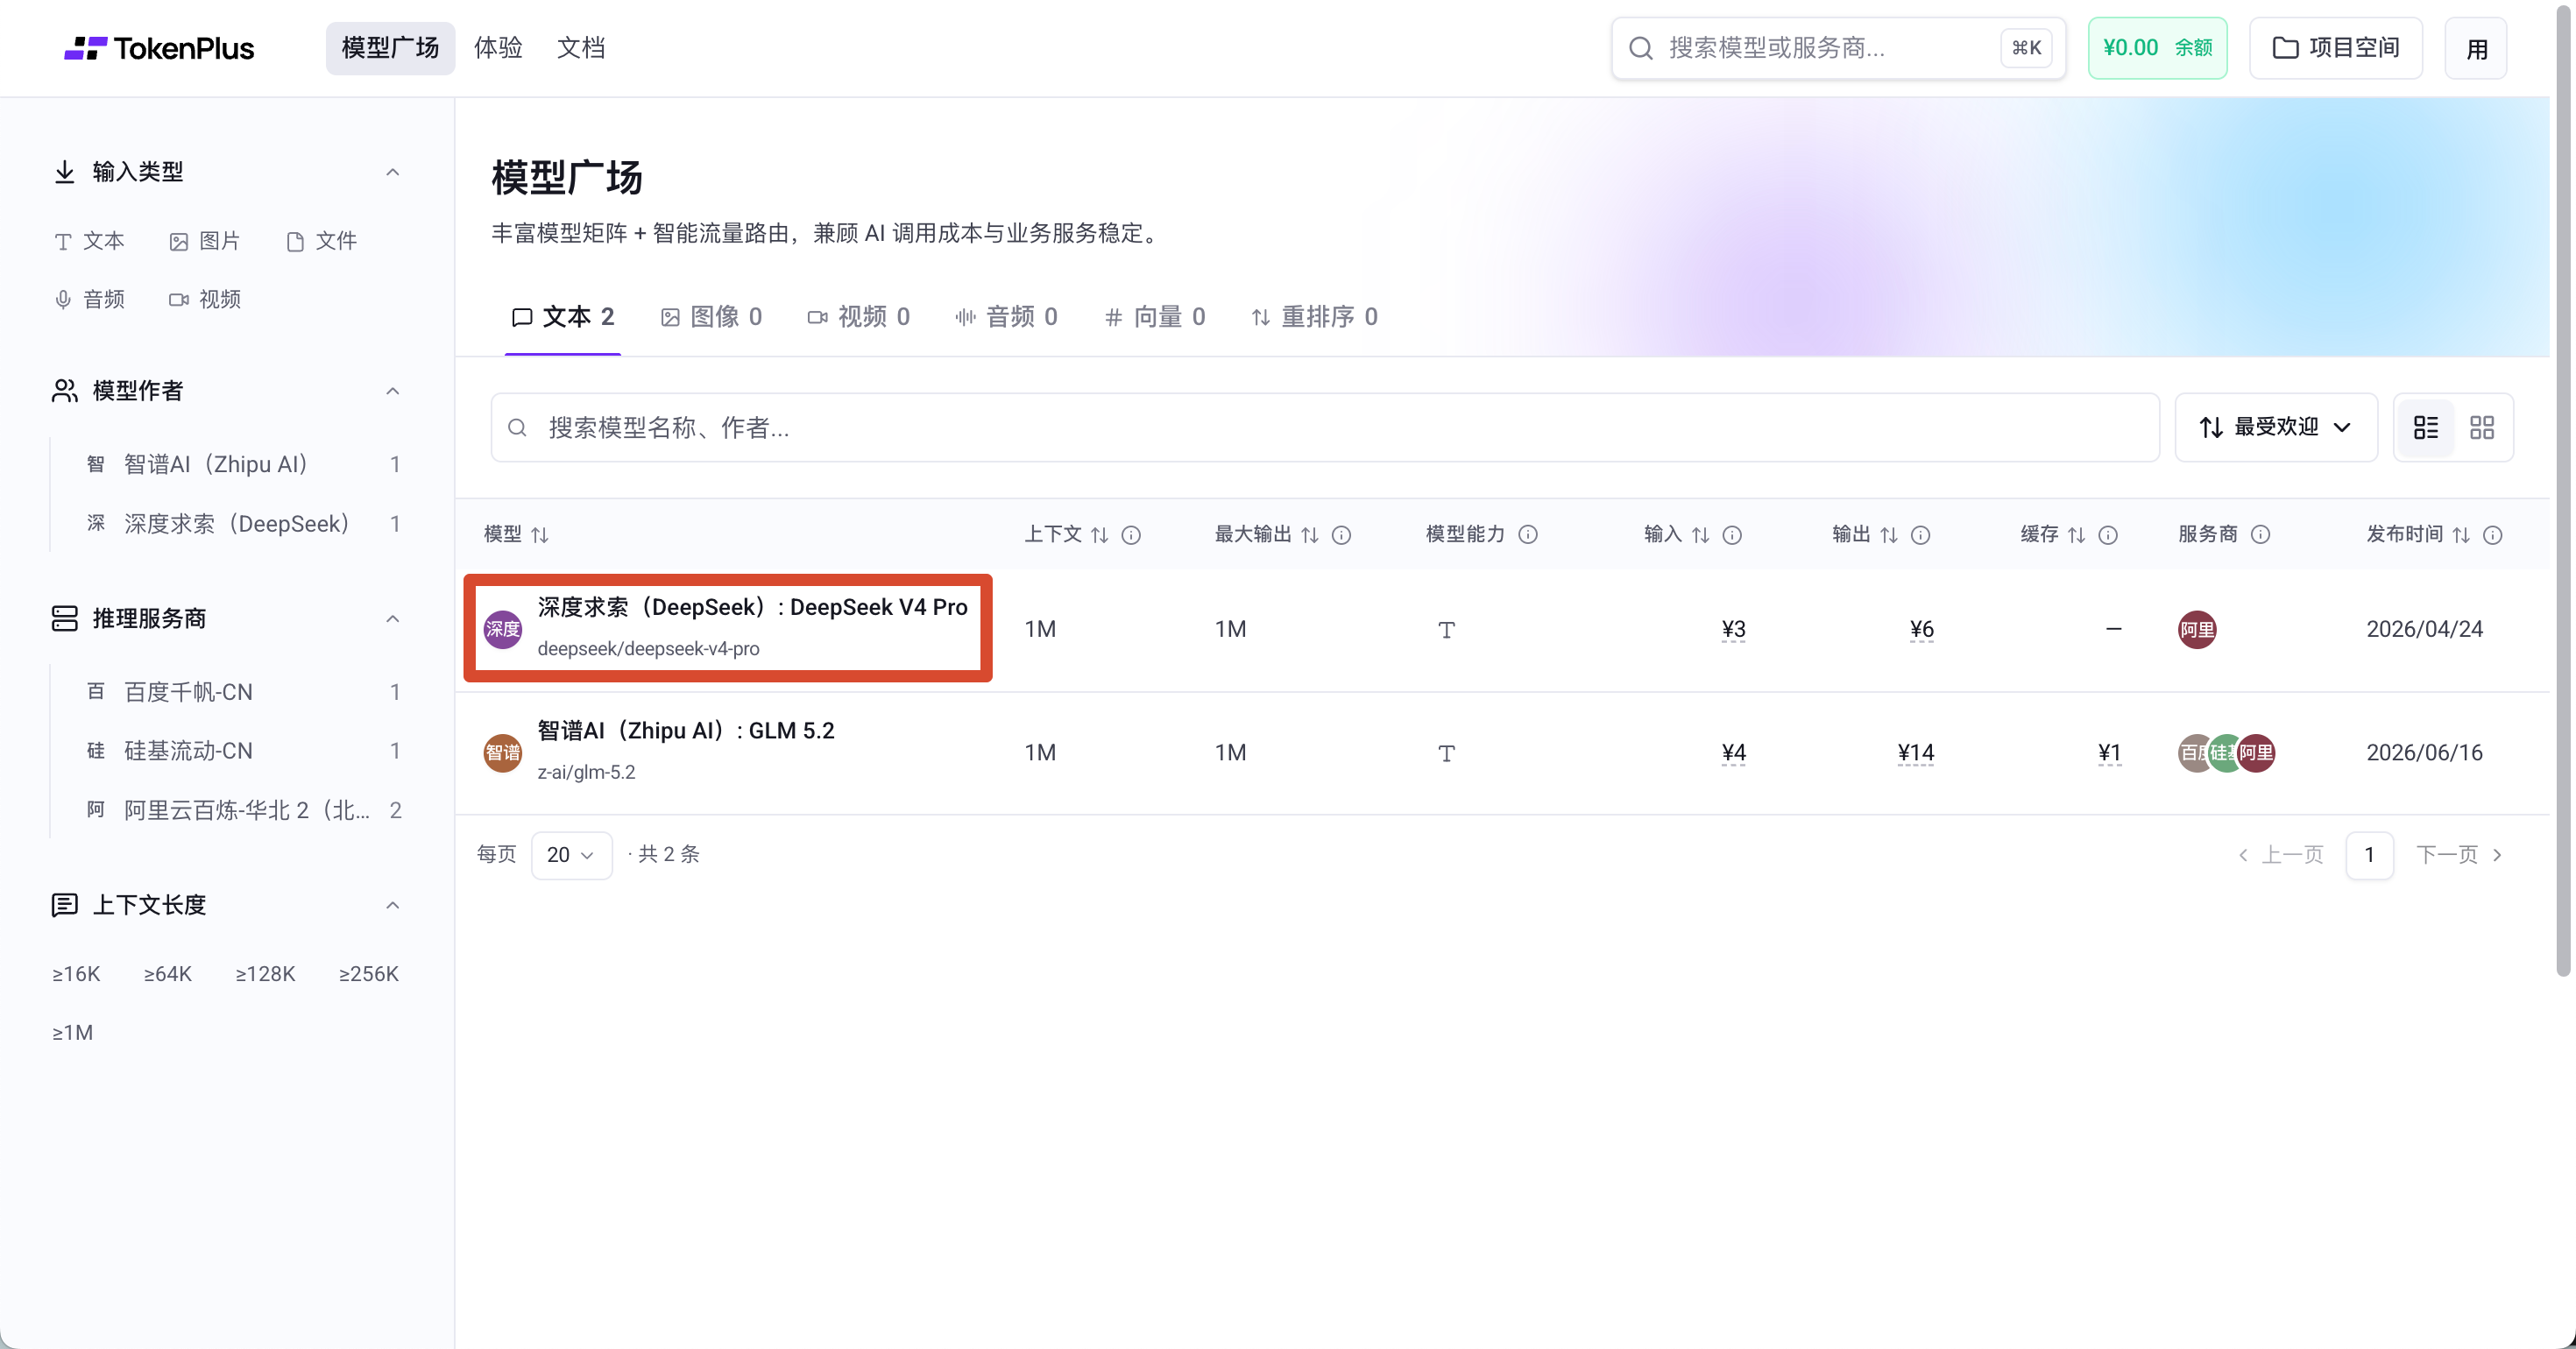Collapse the 推理服务商 filter section
This screenshot has width=2576, height=1349.
pyautogui.click(x=393, y=619)
